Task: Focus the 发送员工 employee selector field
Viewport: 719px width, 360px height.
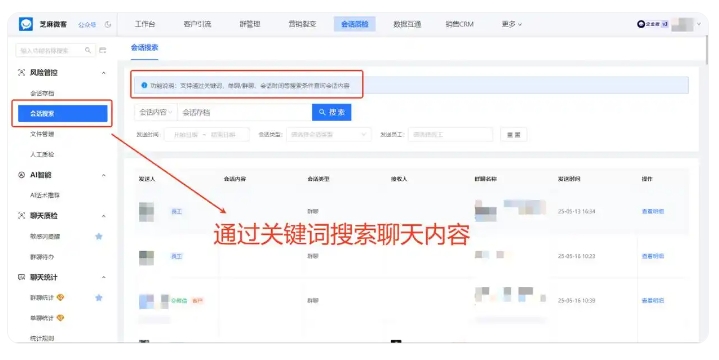Action: click(450, 134)
